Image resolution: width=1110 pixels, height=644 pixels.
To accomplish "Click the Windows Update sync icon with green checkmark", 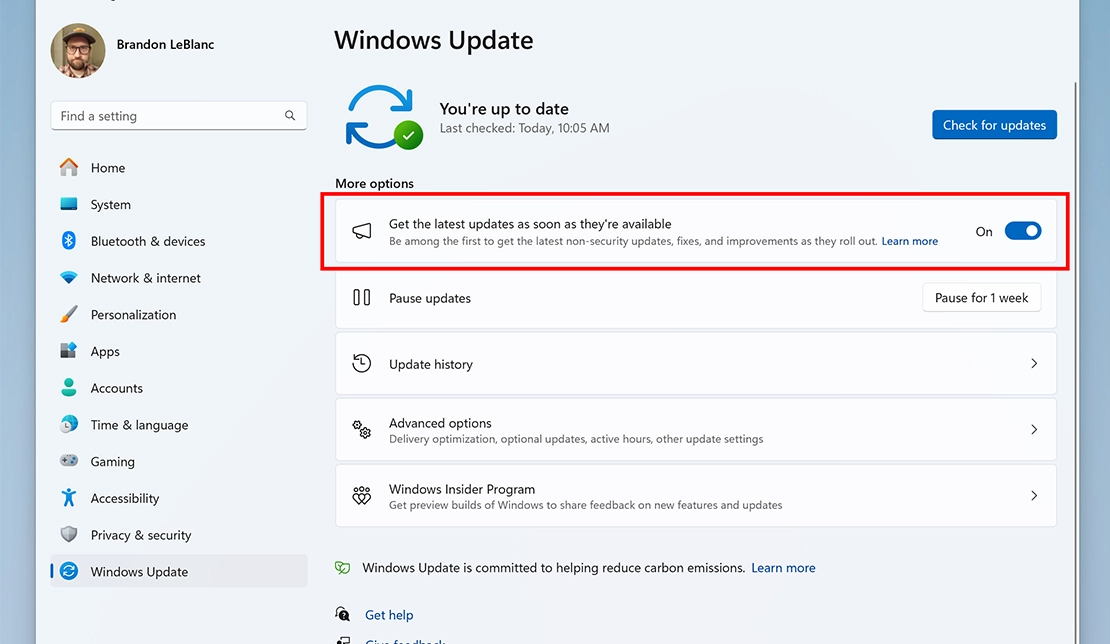I will point(383,116).
